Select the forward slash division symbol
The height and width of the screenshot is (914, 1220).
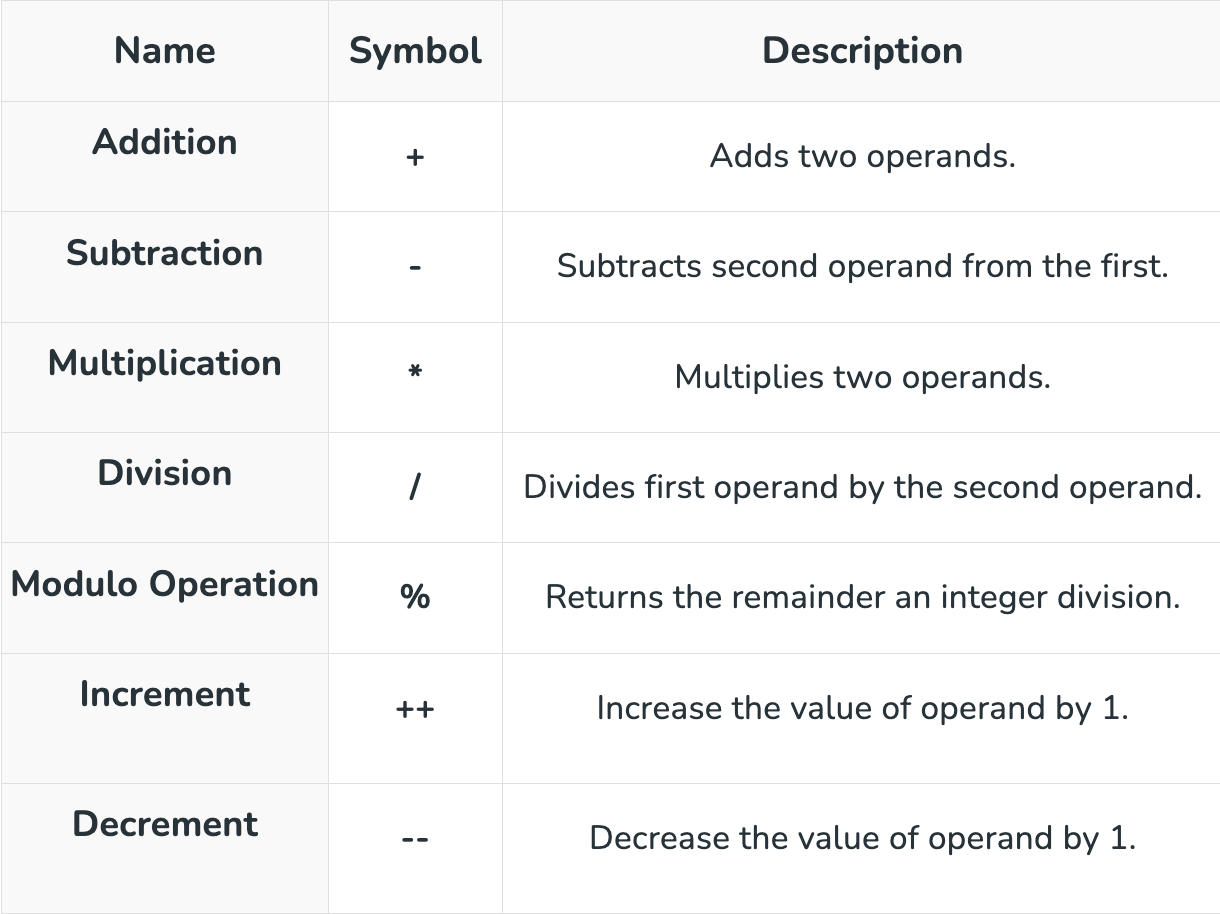tap(415, 488)
